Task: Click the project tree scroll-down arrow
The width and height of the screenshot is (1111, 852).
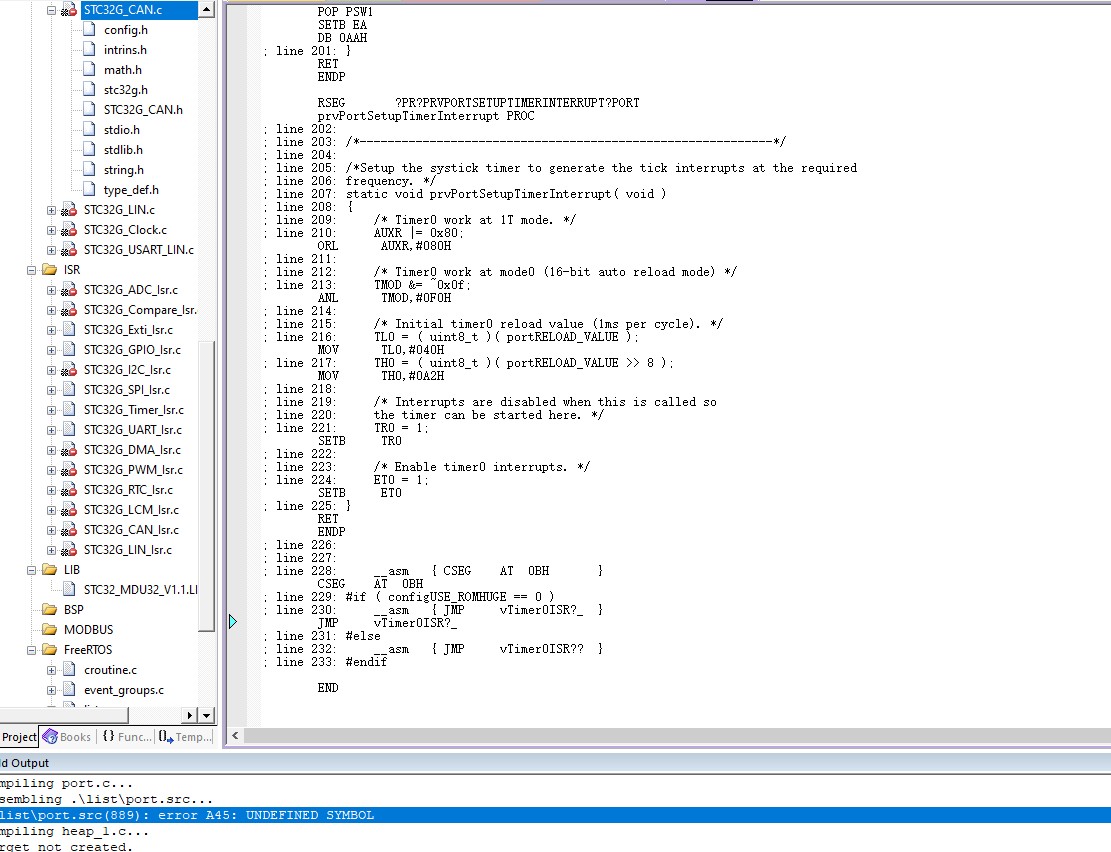Action: (206, 715)
